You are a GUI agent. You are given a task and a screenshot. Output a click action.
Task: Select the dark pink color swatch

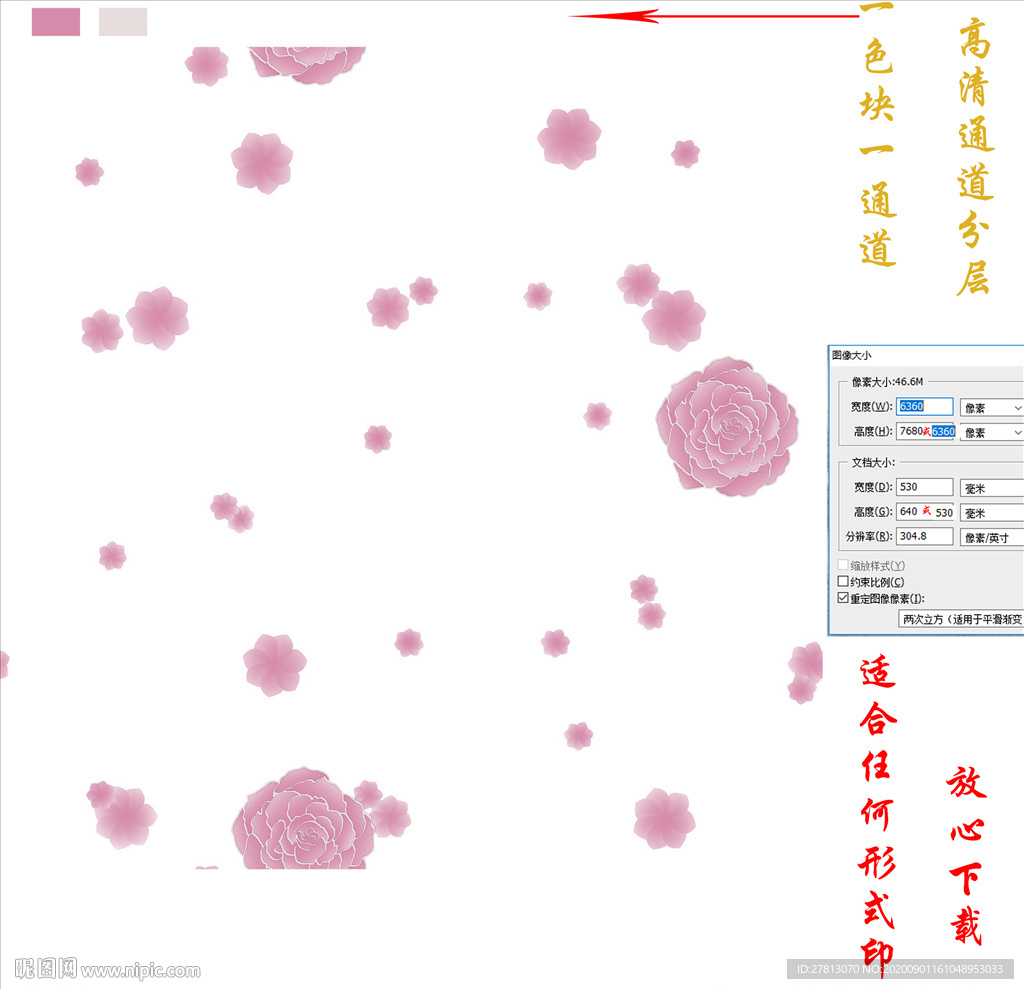tap(55, 22)
